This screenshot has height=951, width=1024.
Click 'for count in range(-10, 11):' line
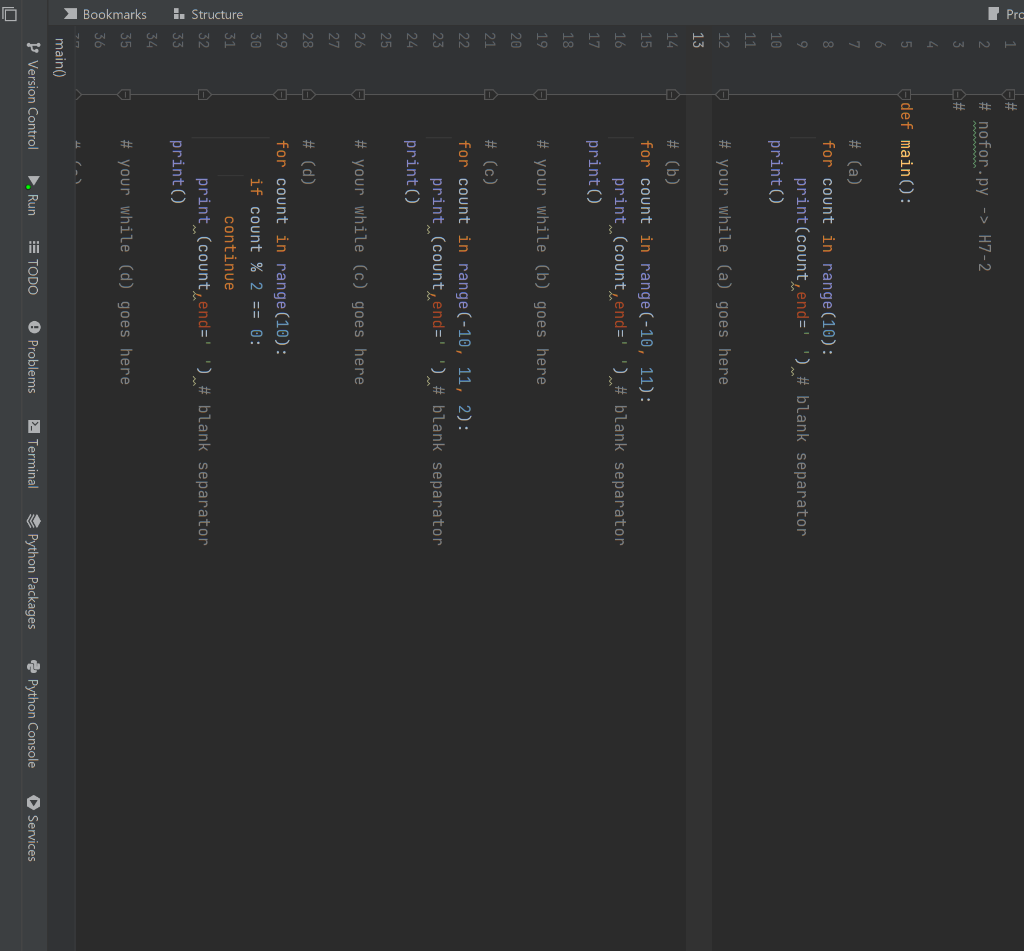click(646, 271)
